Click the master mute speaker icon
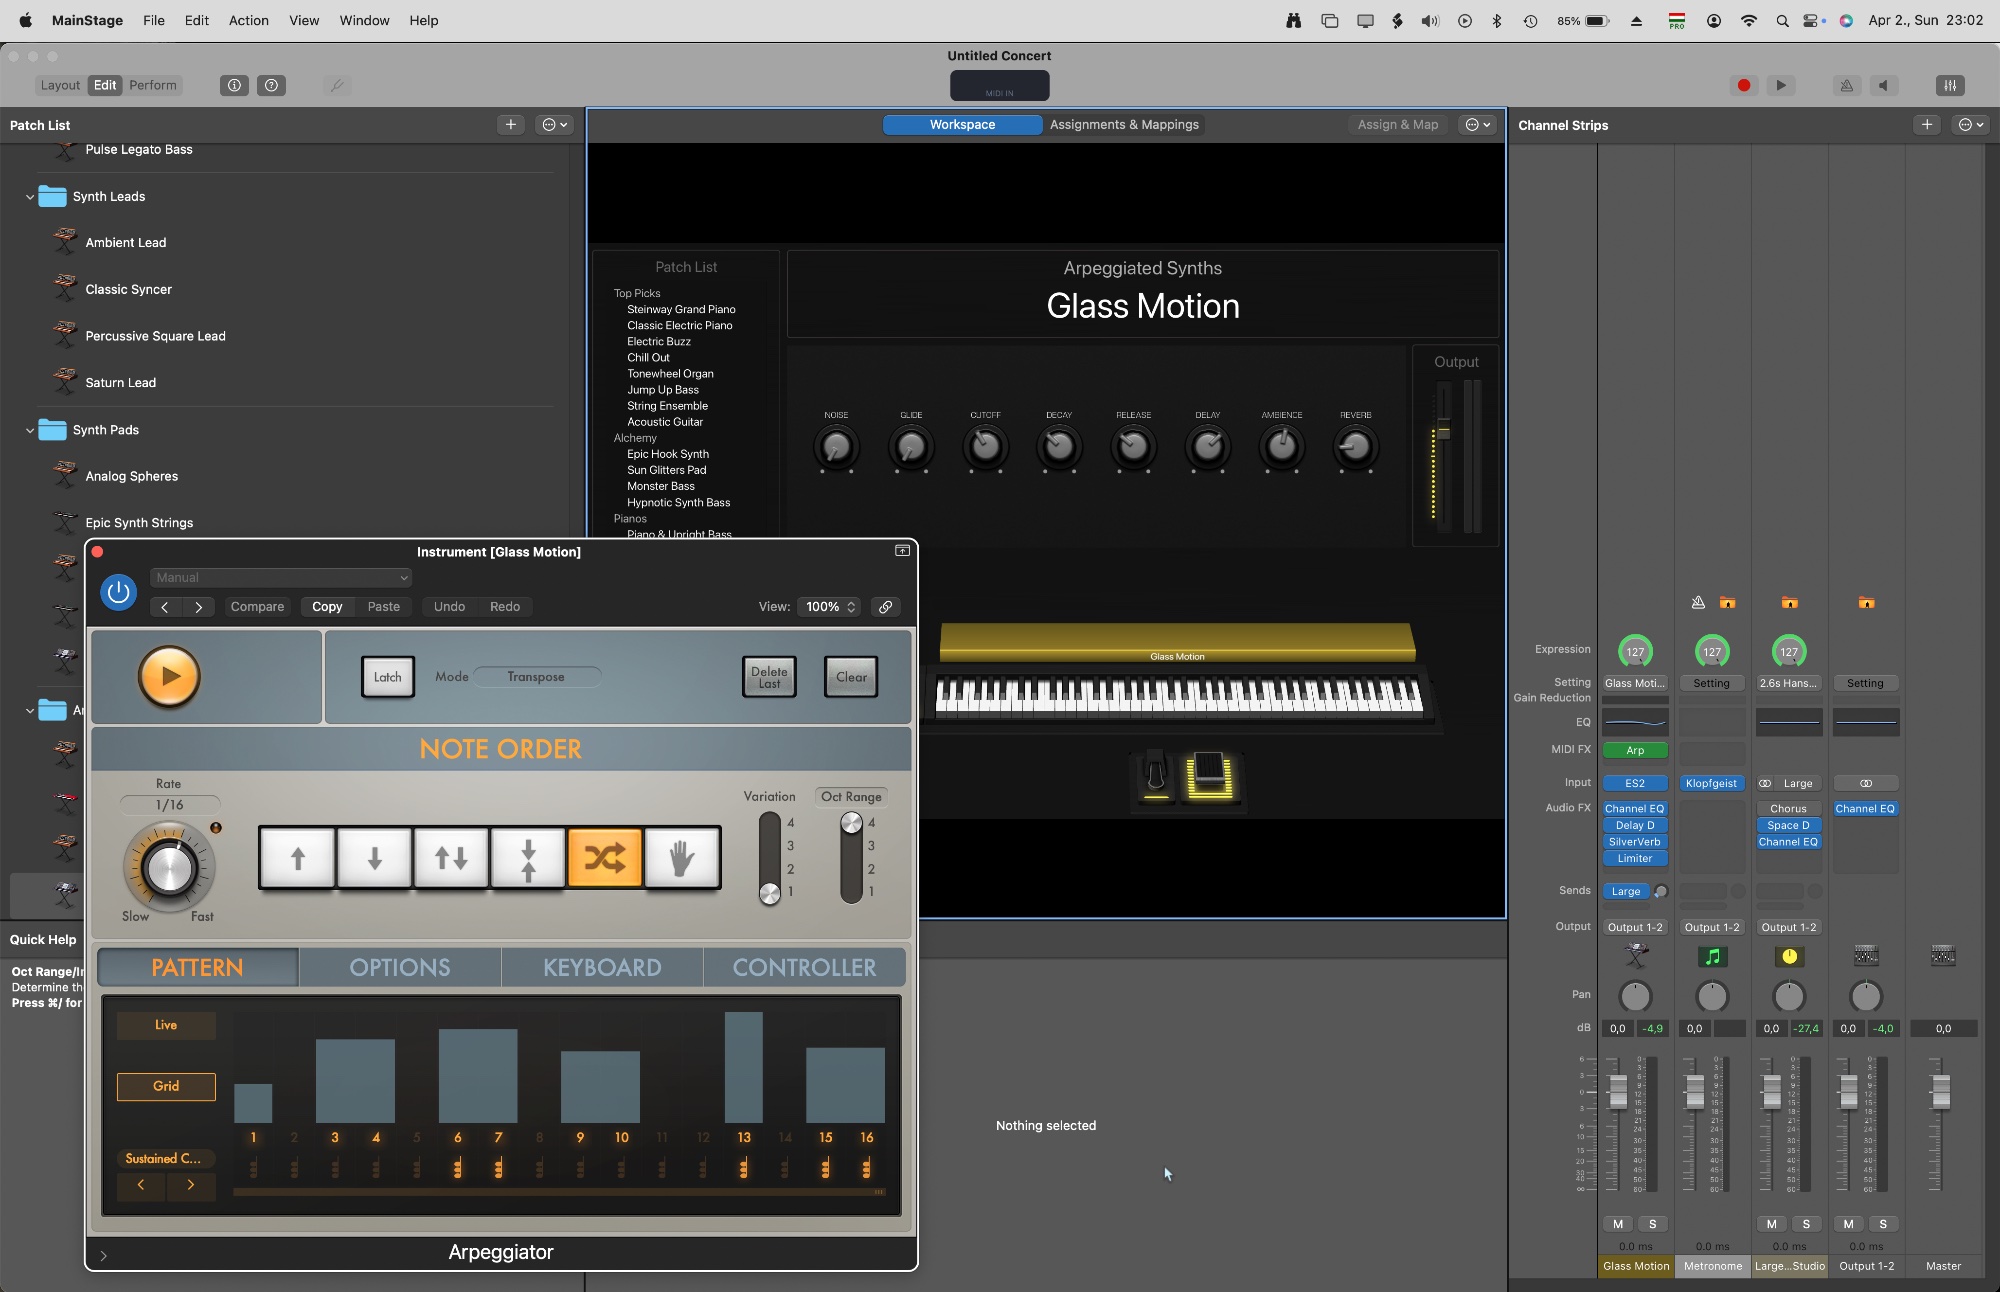This screenshot has height=1292, width=2000. [1884, 85]
